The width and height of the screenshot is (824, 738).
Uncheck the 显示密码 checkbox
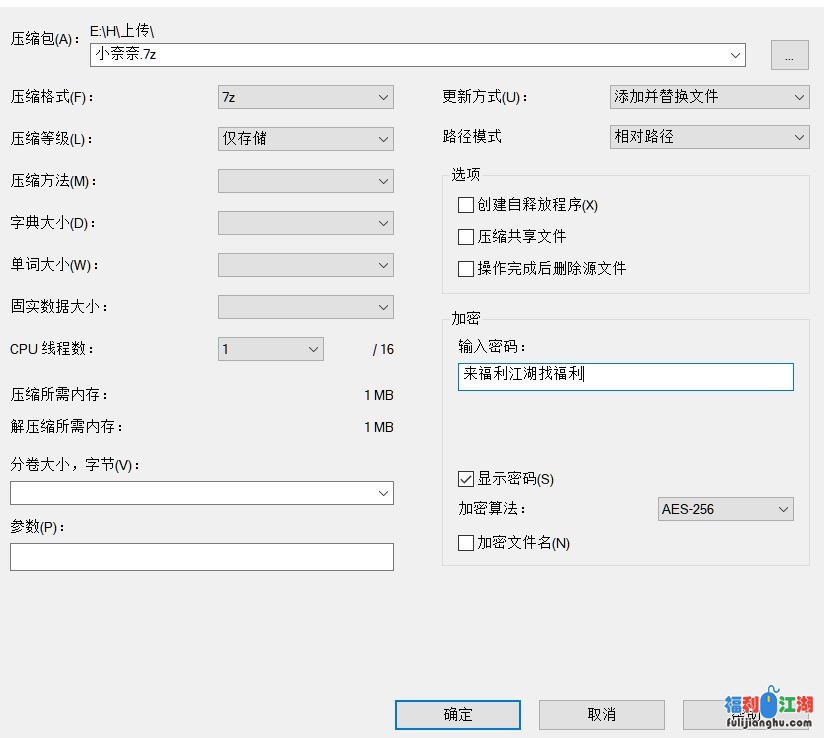coord(466,479)
